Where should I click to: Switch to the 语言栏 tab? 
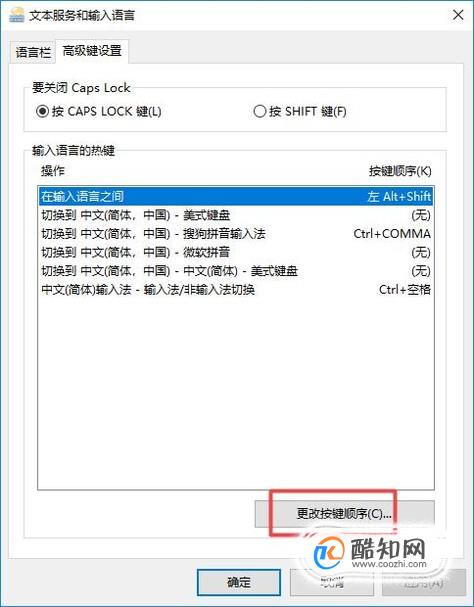(33, 52)
